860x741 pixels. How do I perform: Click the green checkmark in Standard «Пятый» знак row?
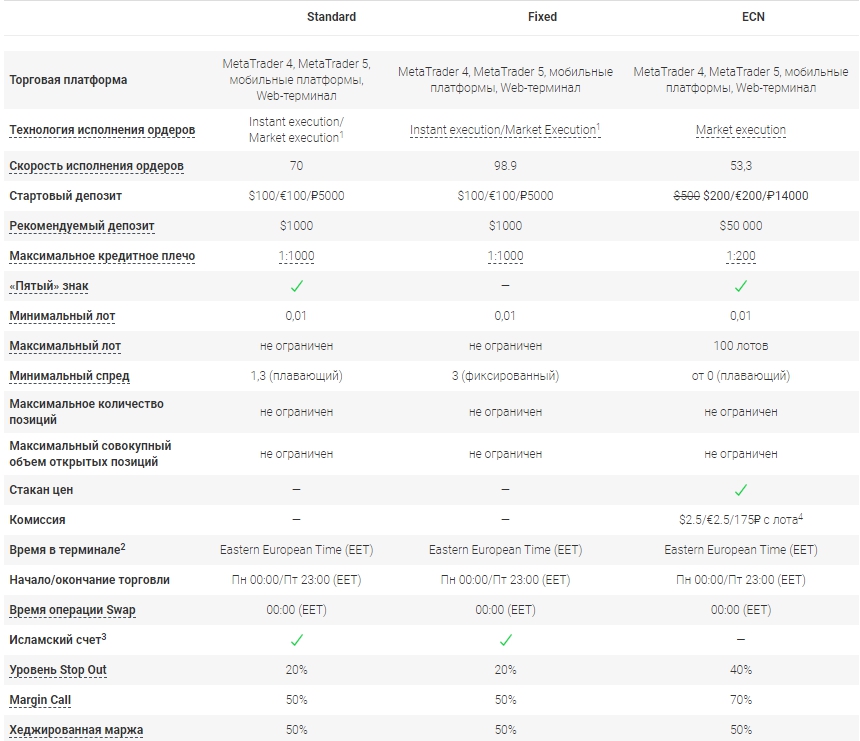click(x=296, y=286)
